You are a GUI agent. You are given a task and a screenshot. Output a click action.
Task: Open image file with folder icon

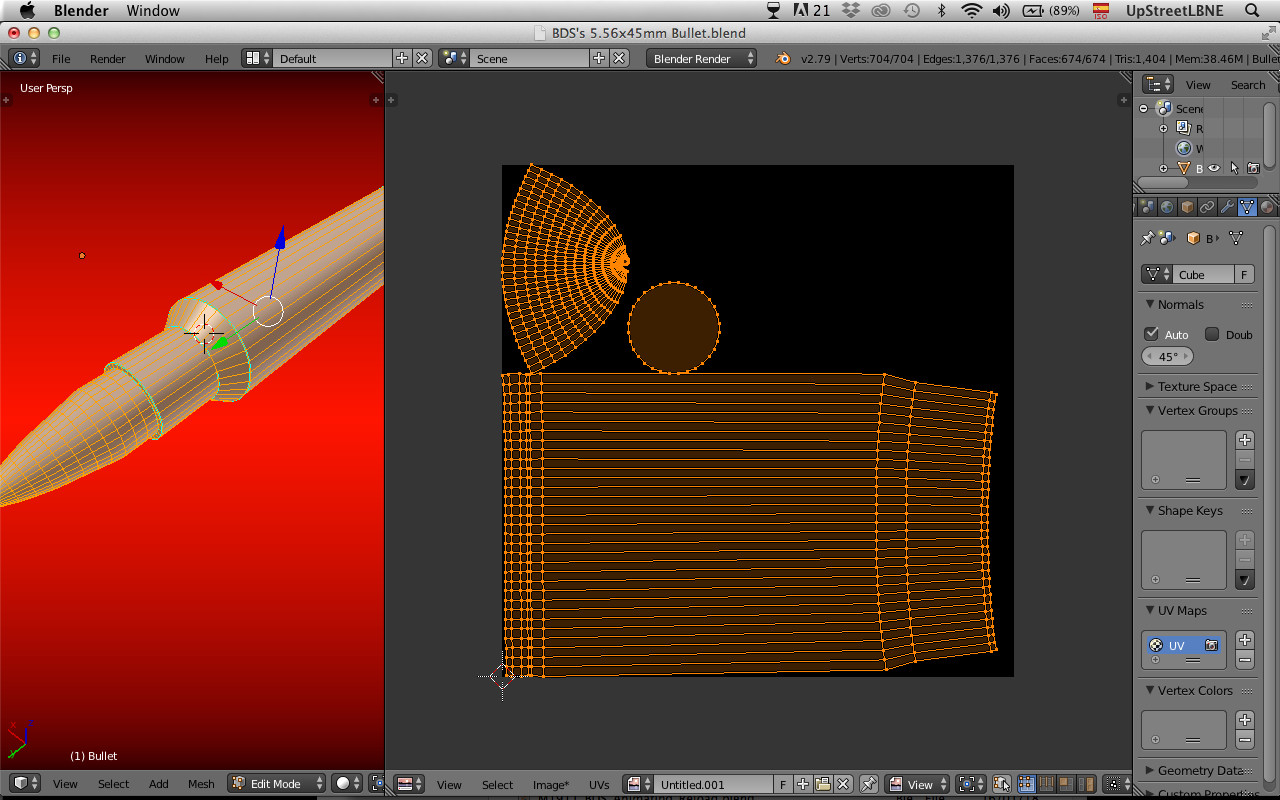822,783
